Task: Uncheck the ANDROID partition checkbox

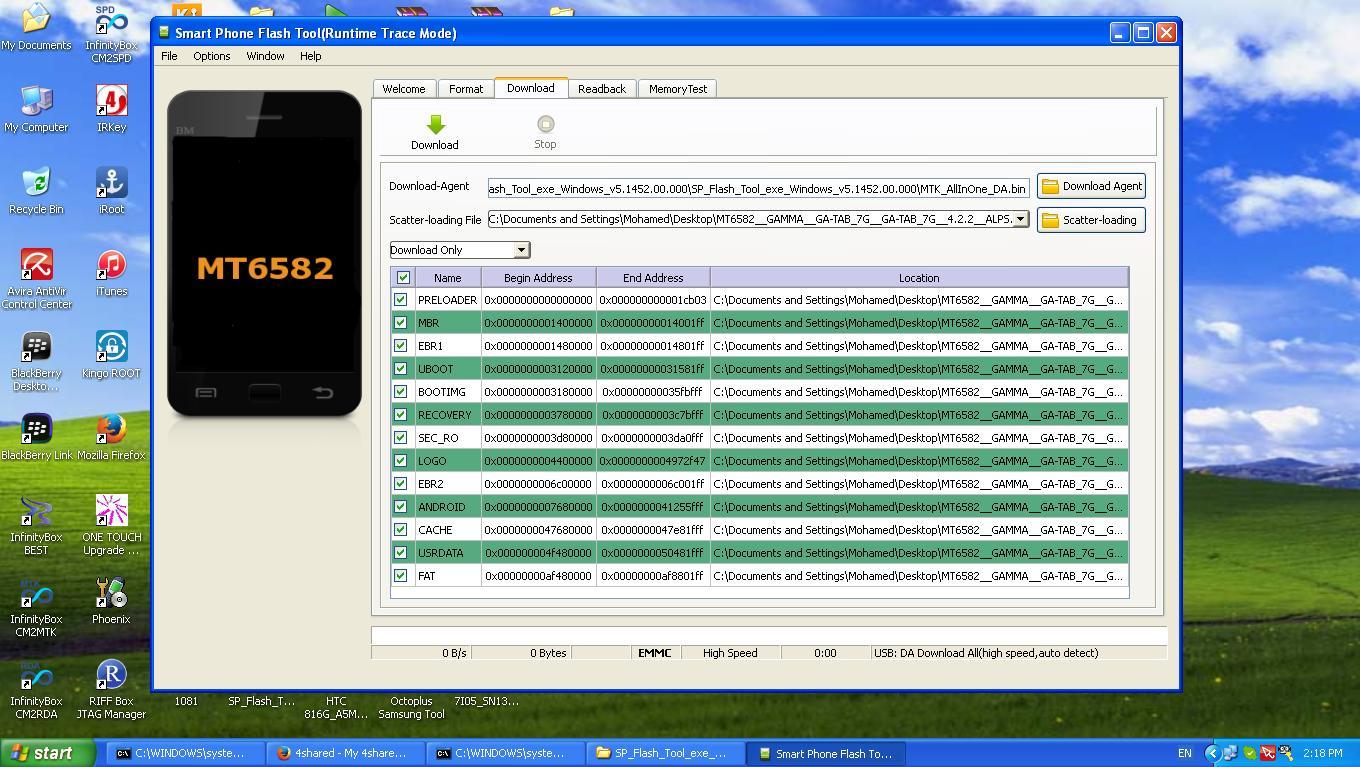Action: point(401,507)
